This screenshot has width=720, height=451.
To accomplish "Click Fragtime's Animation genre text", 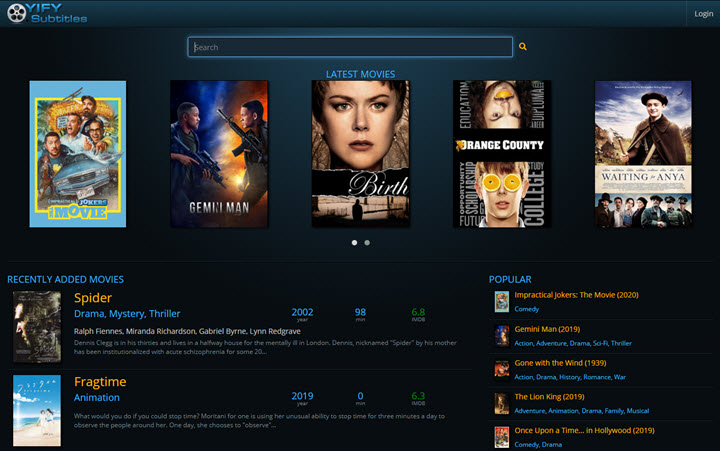I will pyautogui.click(x=97, y=398).
